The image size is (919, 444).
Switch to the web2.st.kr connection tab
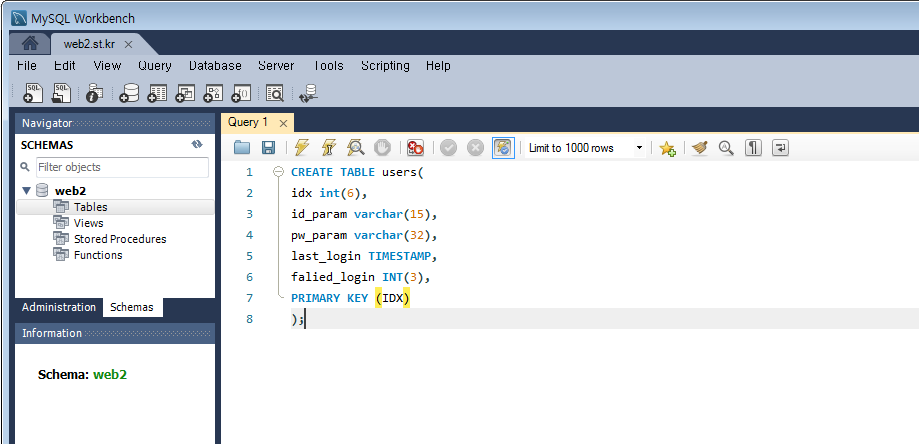(89, 45)
